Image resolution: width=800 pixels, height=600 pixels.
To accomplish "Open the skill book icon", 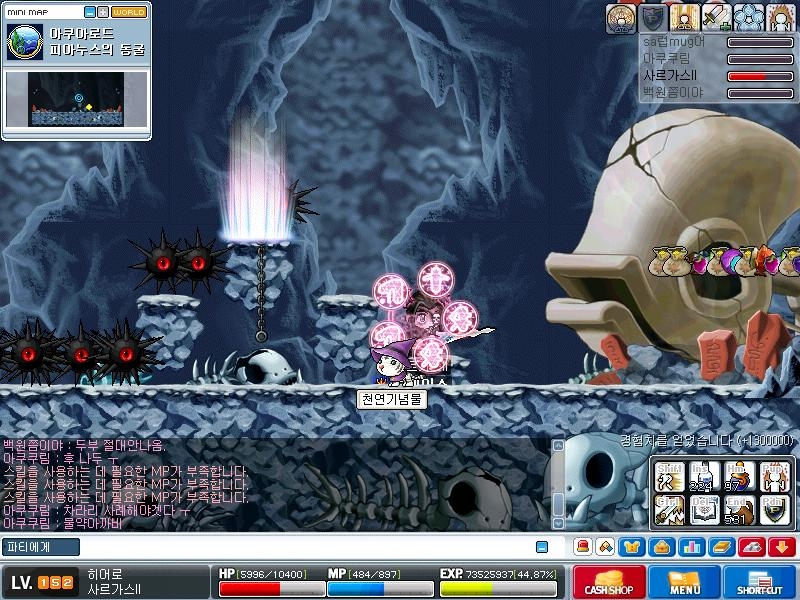I will click(x=722, y=547).
